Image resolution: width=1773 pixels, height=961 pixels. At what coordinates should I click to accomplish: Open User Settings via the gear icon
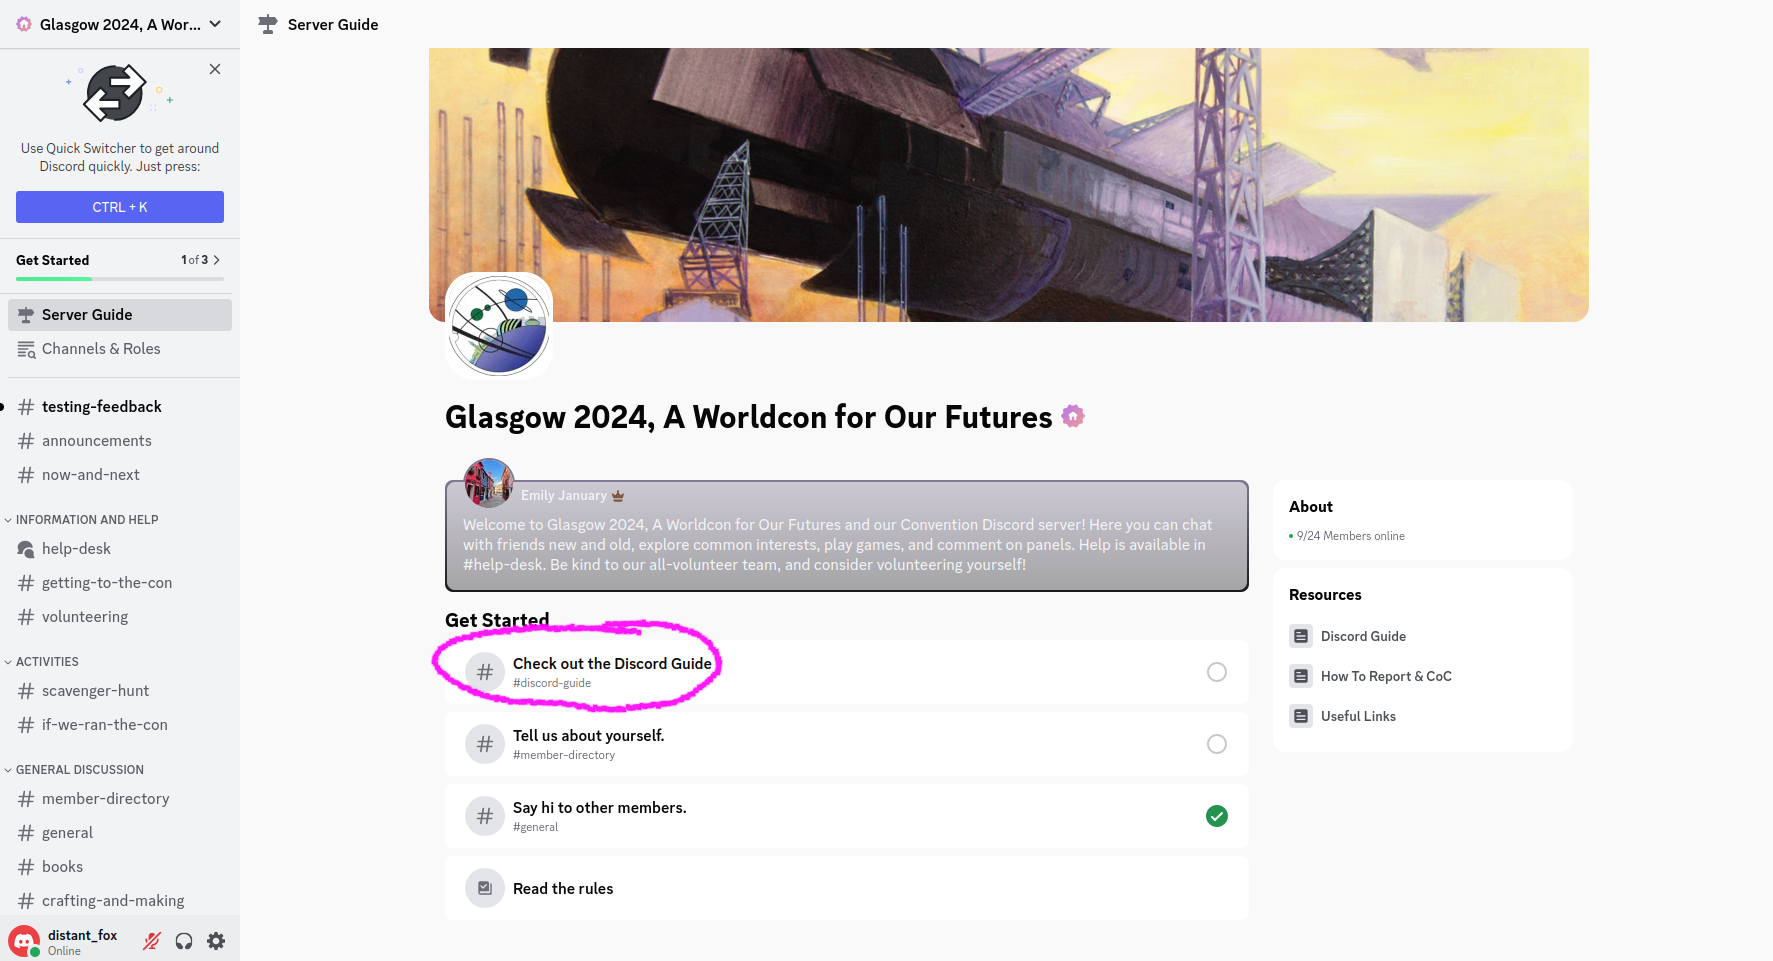pos(215,940)
